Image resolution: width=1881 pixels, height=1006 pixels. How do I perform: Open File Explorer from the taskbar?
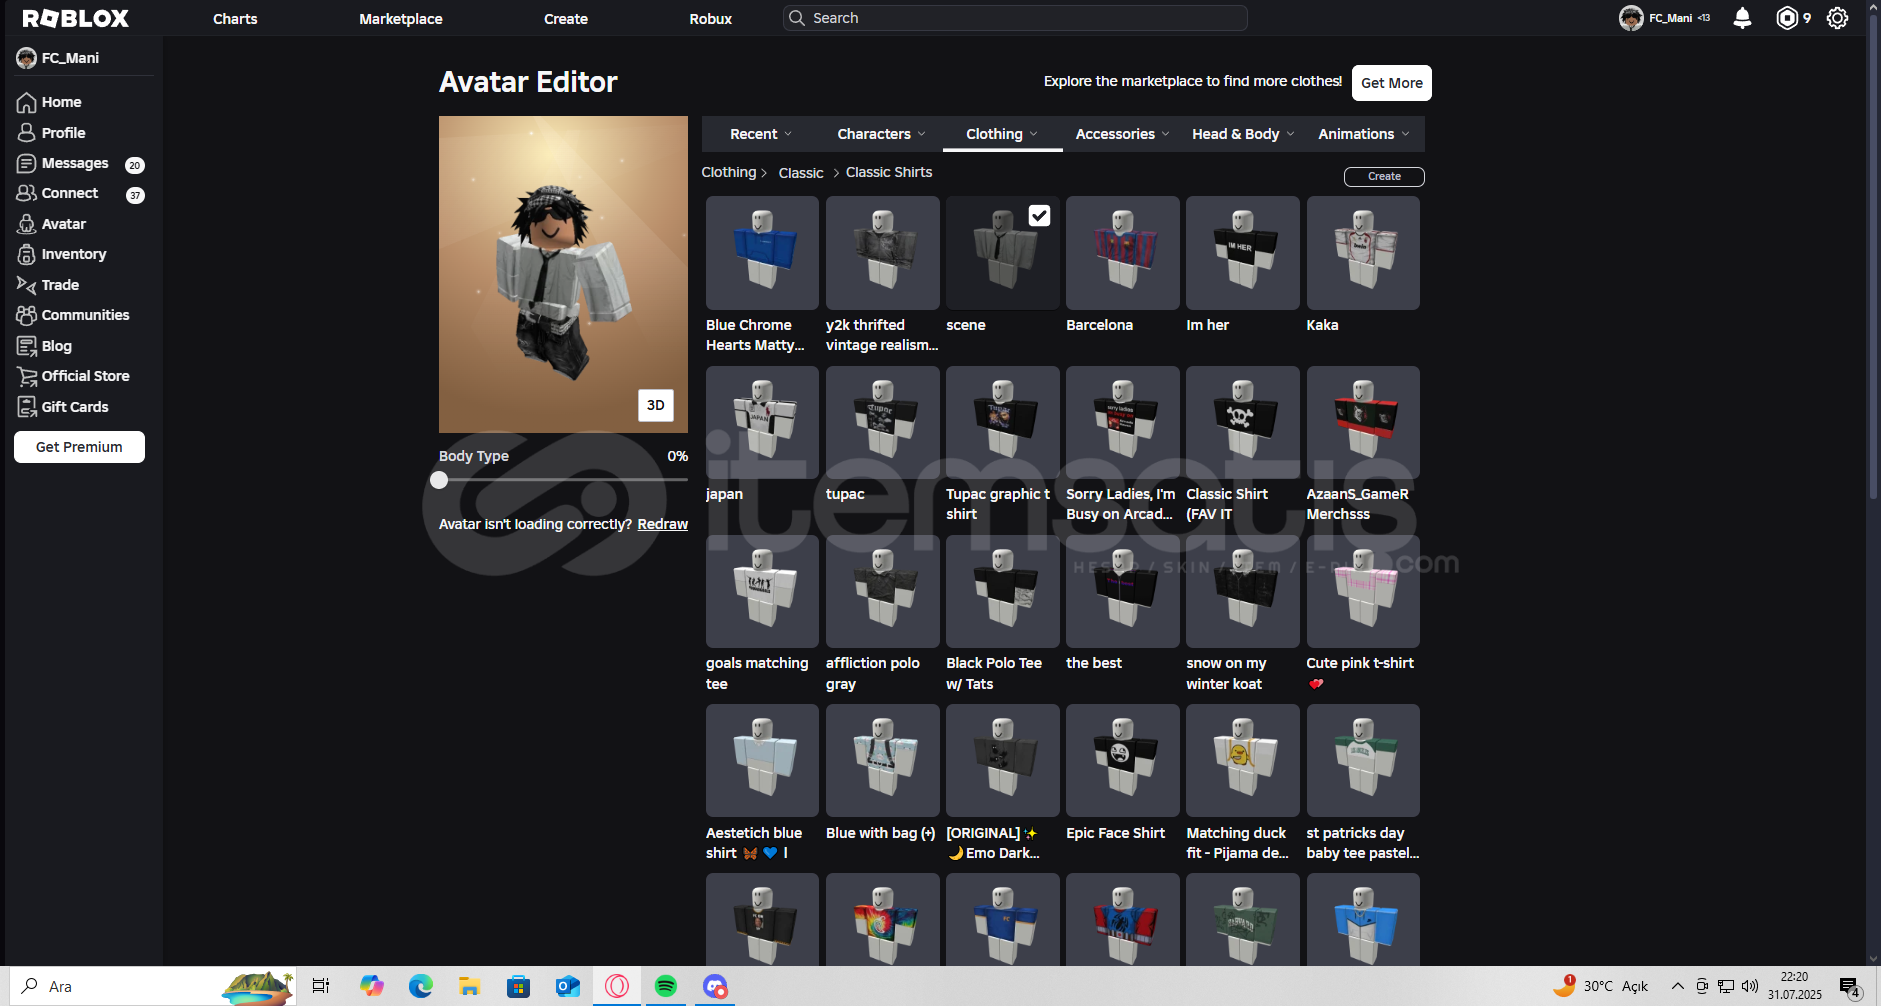pos(469,986)
